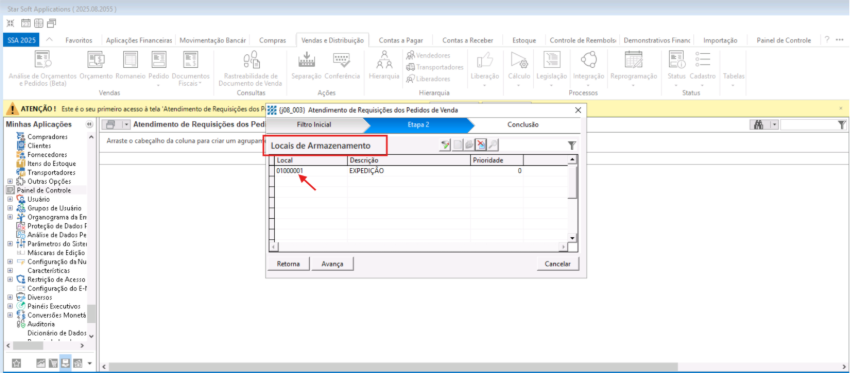Click the Conferência action icon
Screen dimensions: 850x373
[342, 65]
